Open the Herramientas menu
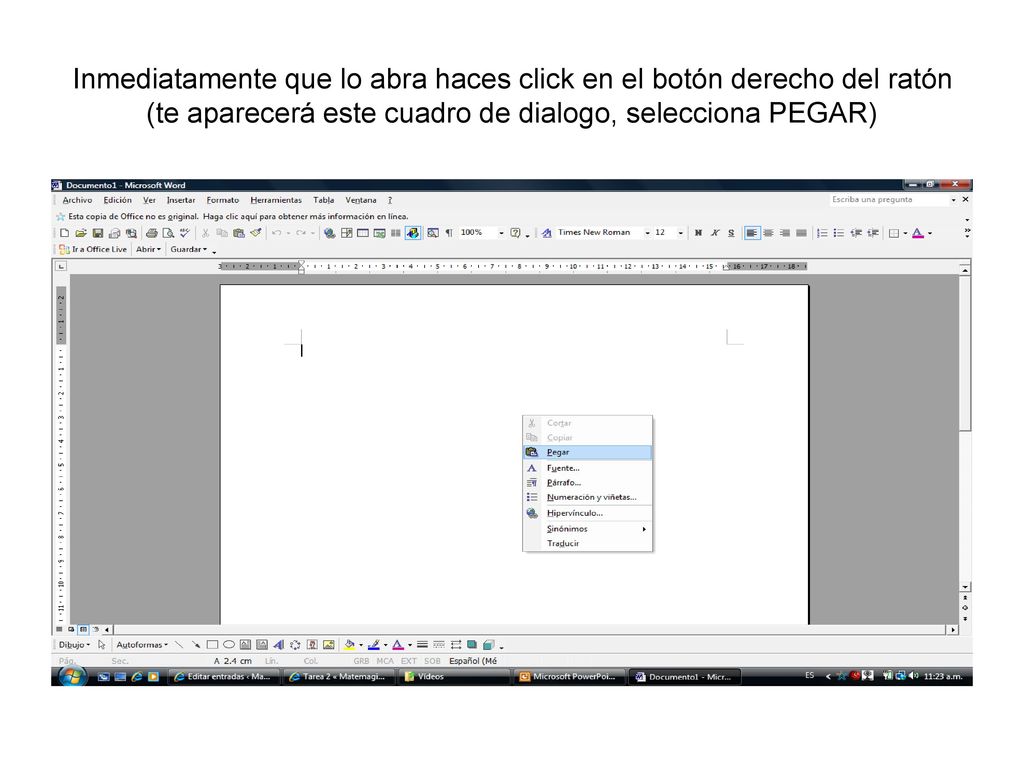This screenshot has width=1024, height=768. [276, 200]
